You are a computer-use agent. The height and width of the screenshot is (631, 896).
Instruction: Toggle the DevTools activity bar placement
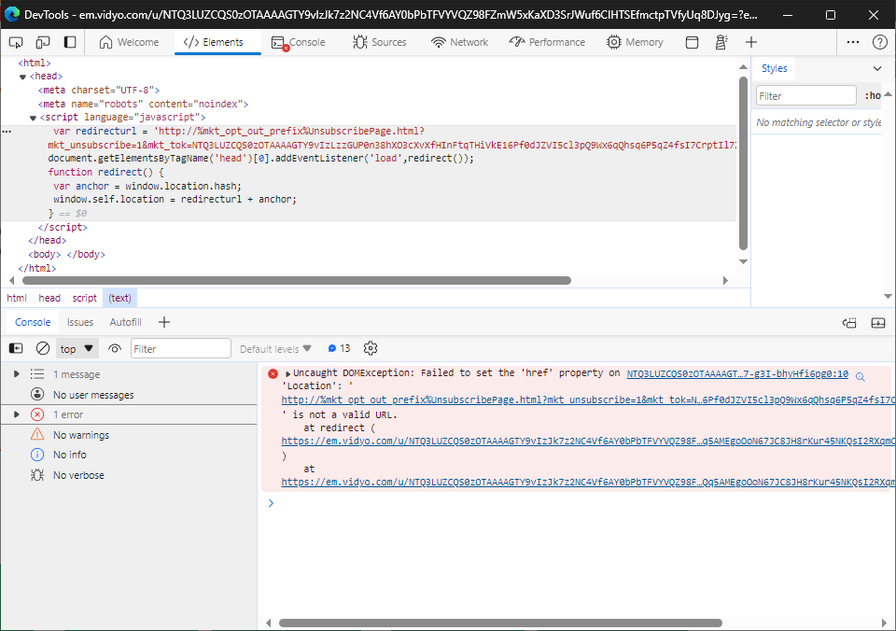coord(70,42)
